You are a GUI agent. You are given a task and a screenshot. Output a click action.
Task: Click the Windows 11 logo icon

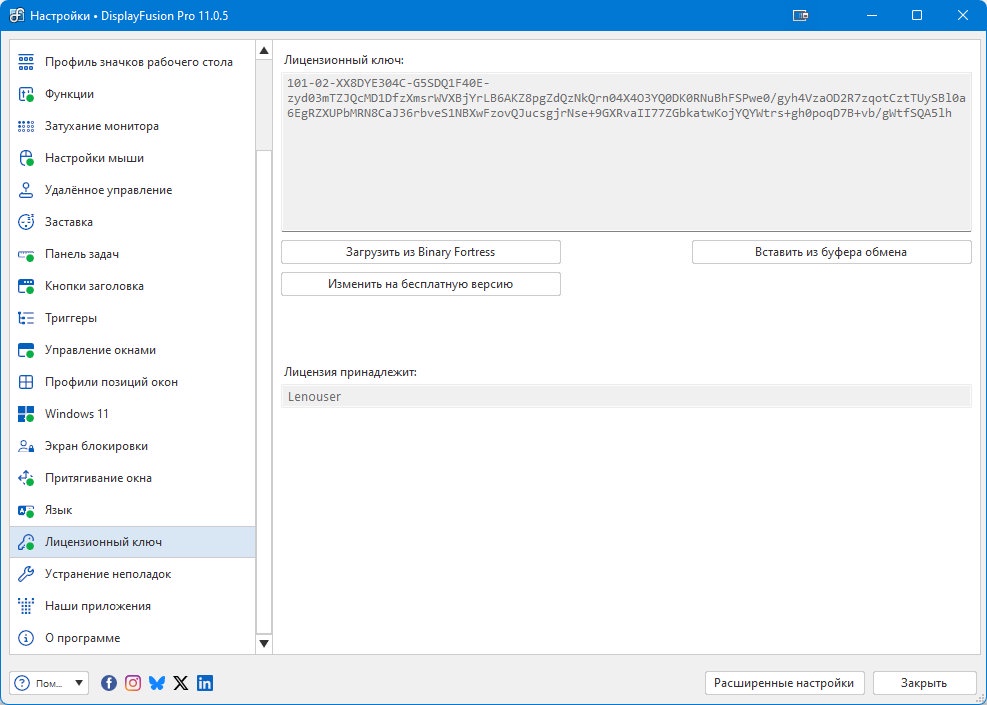coord(26,414)
